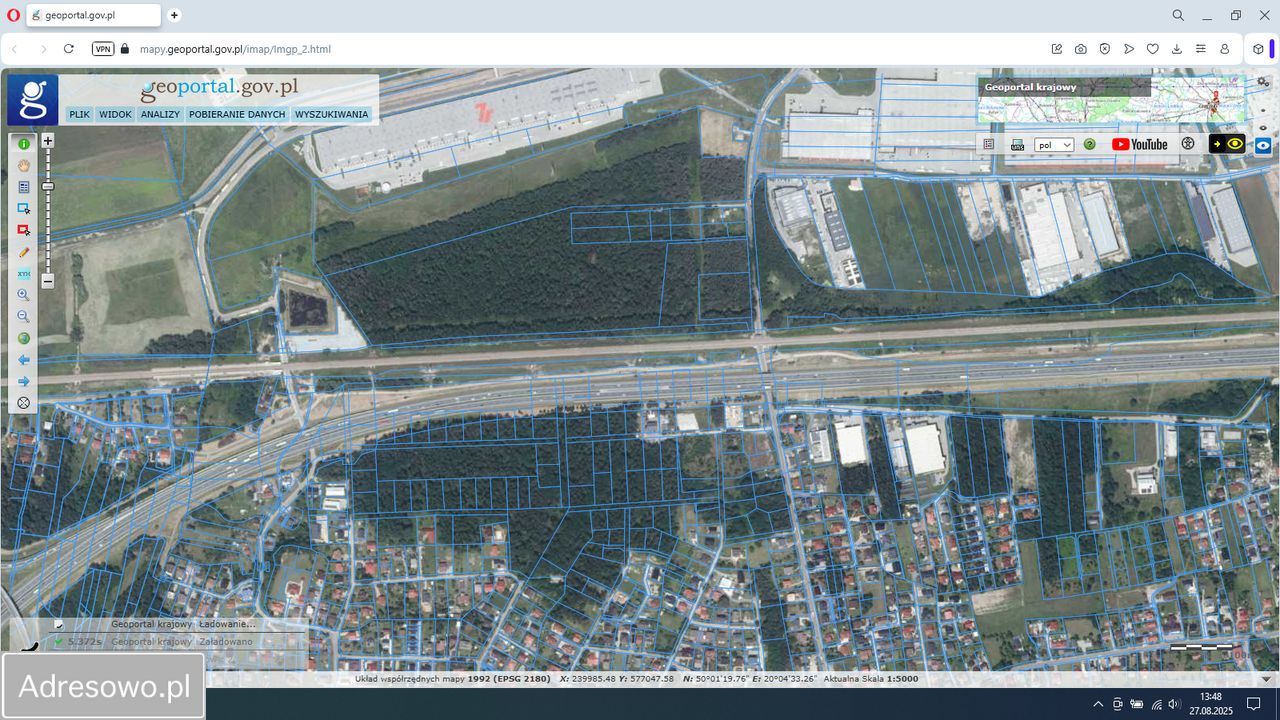Open the YouTube channel link
The height and width of the screenshot is (720, 1280).
pyautogui.click(x=1139, y=144)
